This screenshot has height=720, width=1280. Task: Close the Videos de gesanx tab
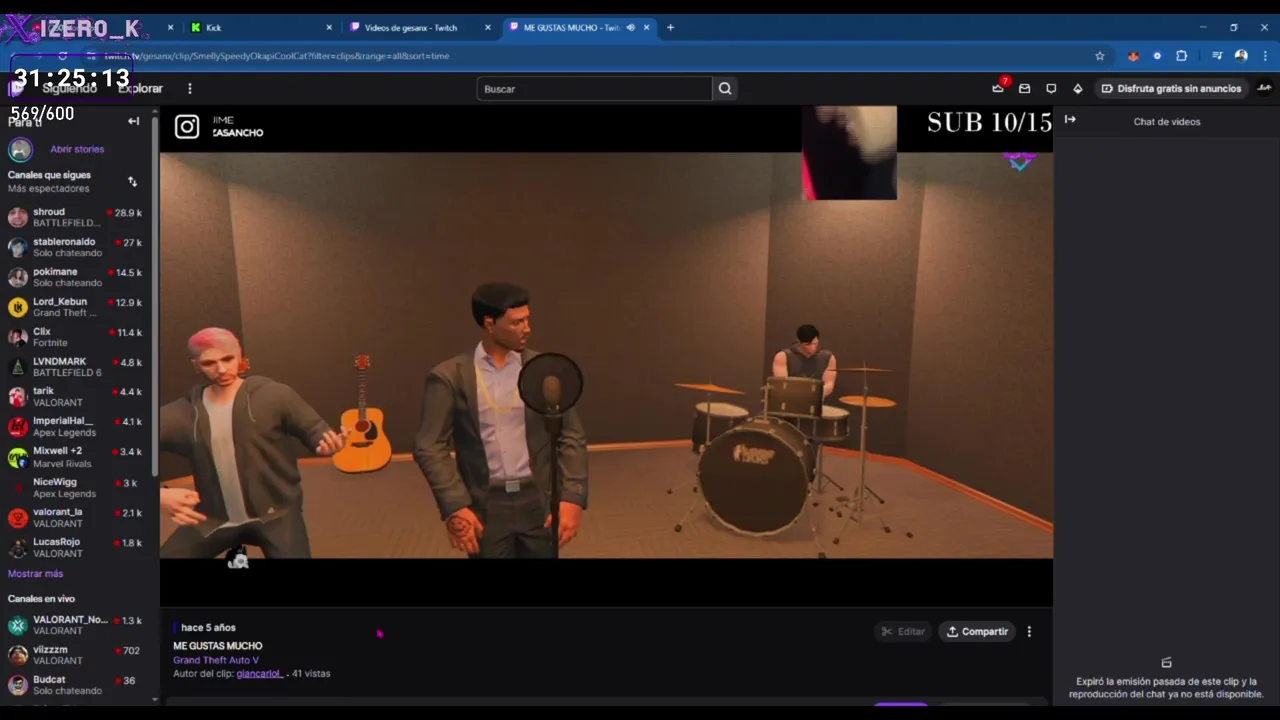488,28
